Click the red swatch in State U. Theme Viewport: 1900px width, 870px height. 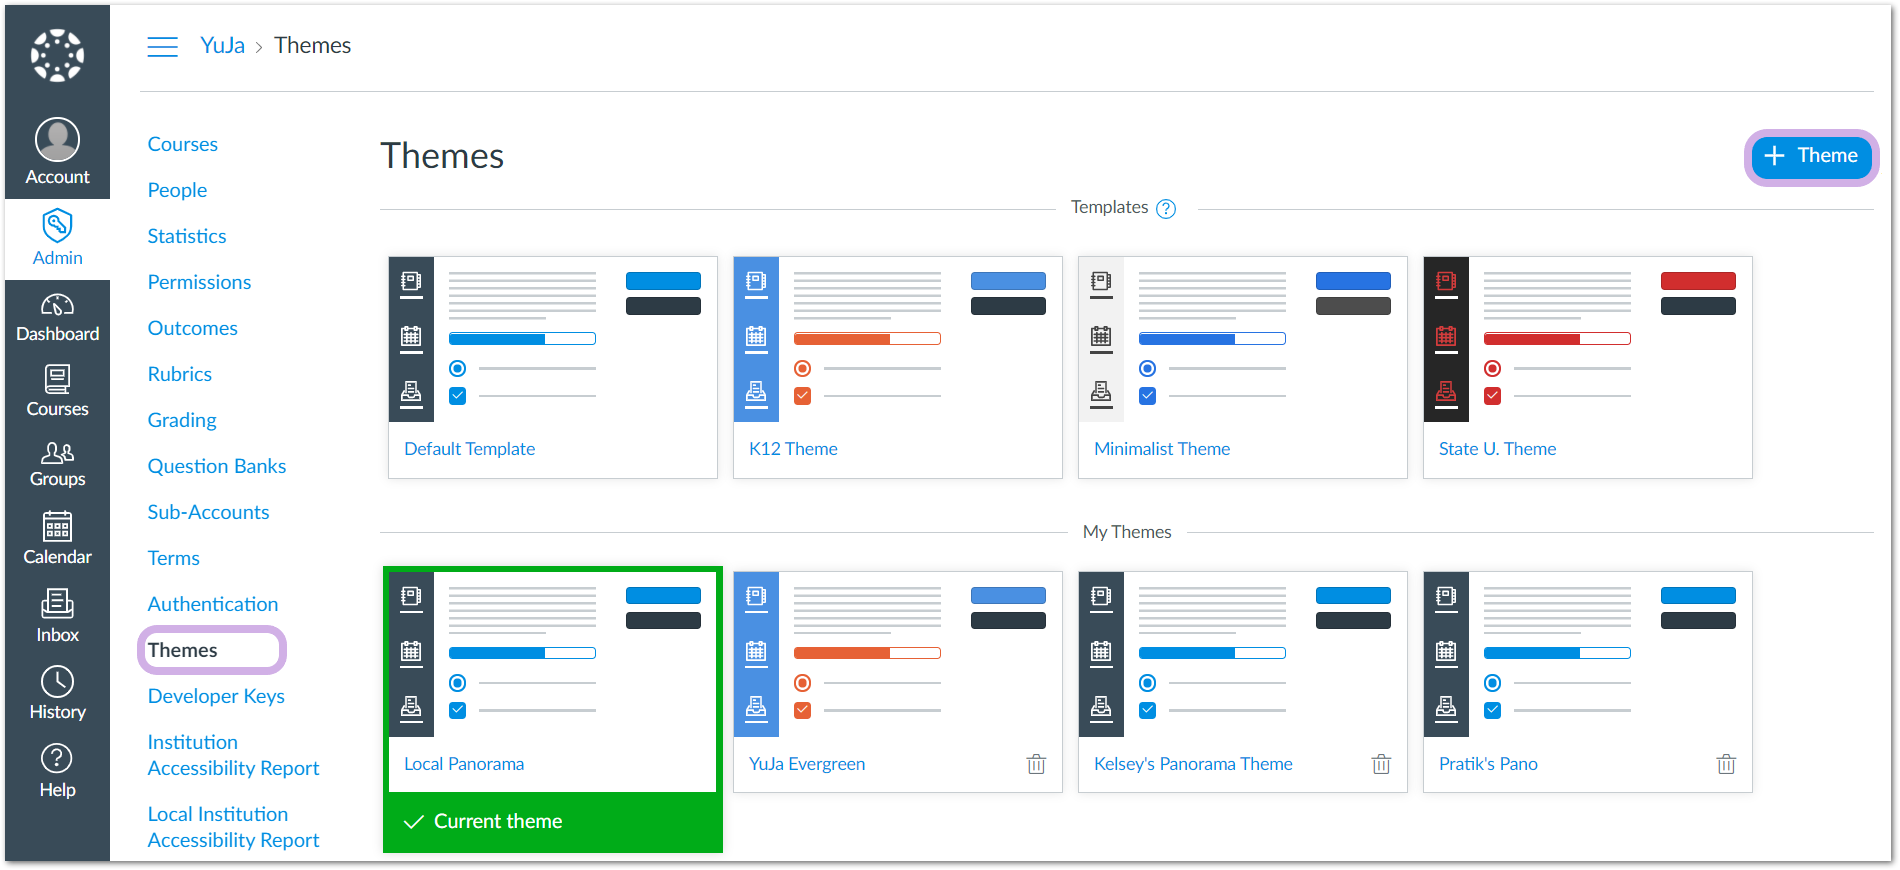pyautogui.click(x=1698, y=281)
